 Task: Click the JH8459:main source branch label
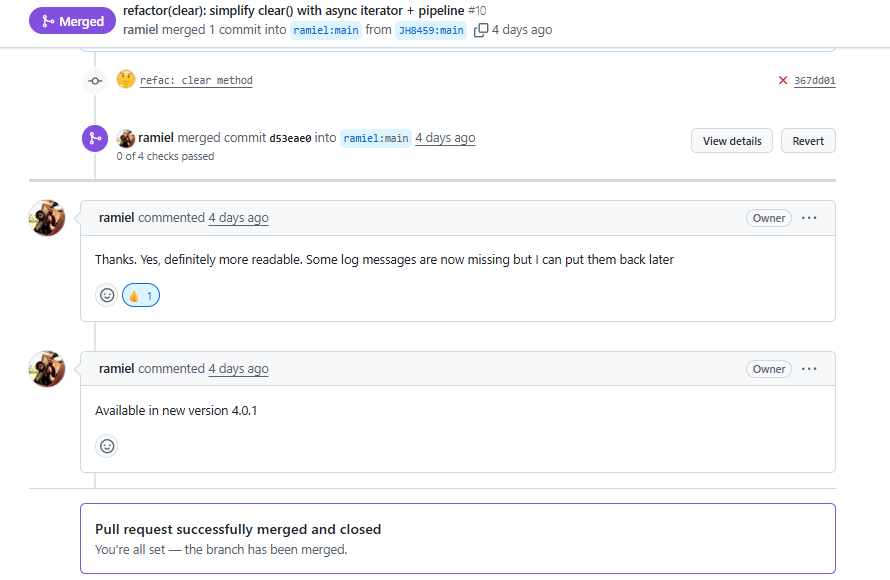click(431, 30)
